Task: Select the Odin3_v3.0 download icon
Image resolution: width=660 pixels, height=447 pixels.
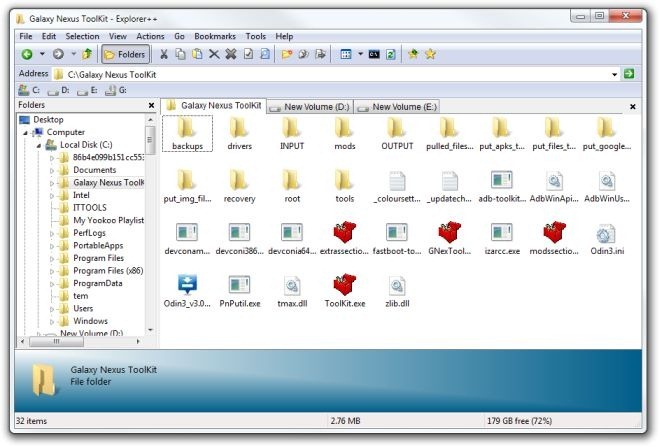Action: click(187, 291)
